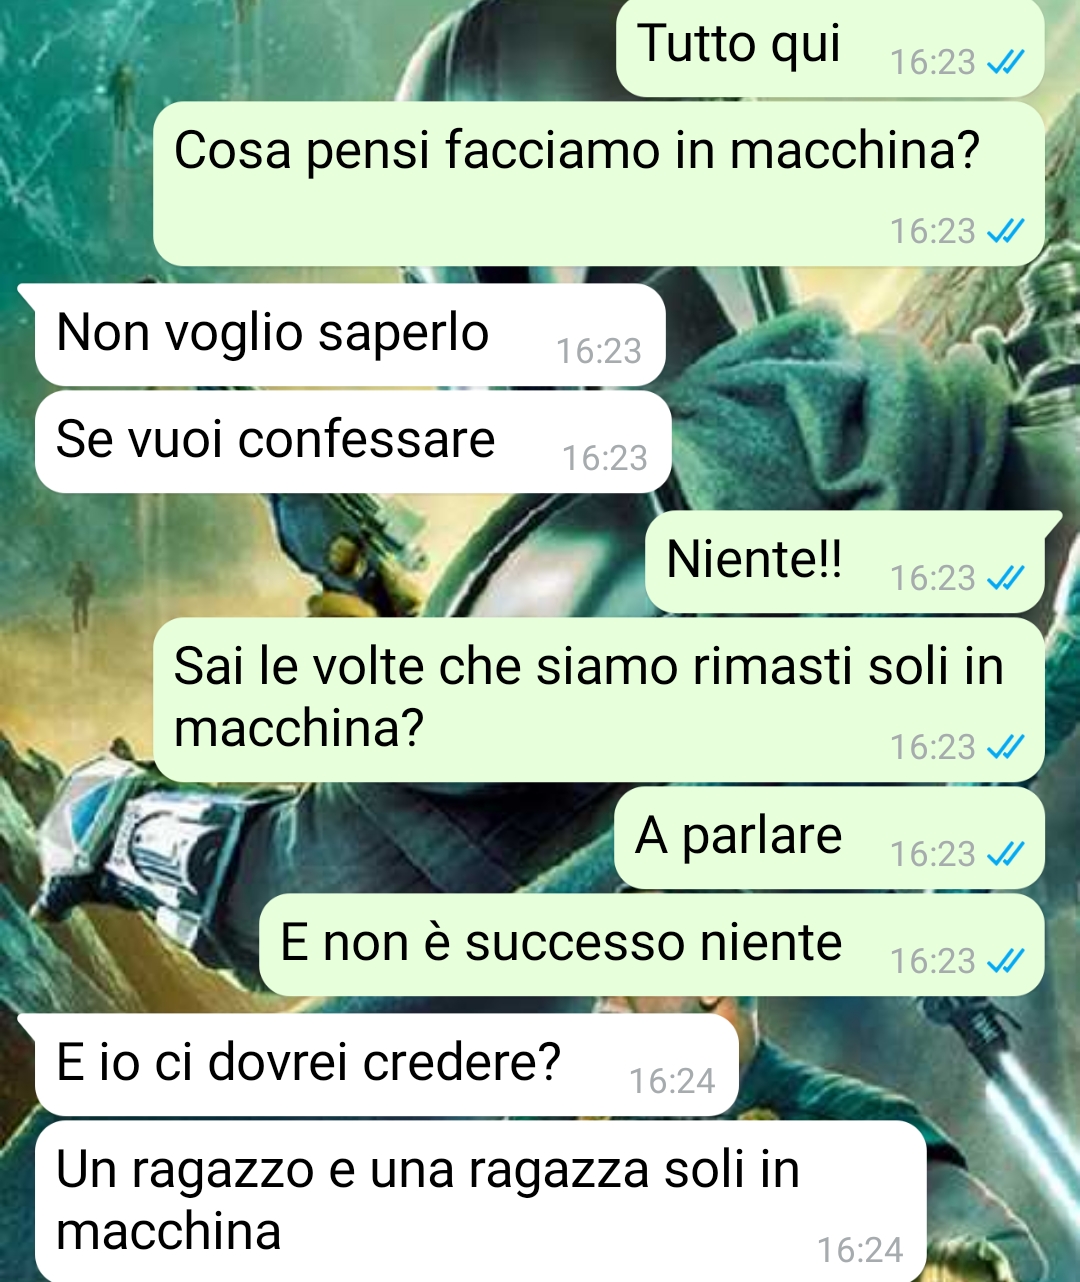Tap read ticks on 'Cosa pensi facciamo' message
This screenshot has width=1080, height=1282.
1005,232
